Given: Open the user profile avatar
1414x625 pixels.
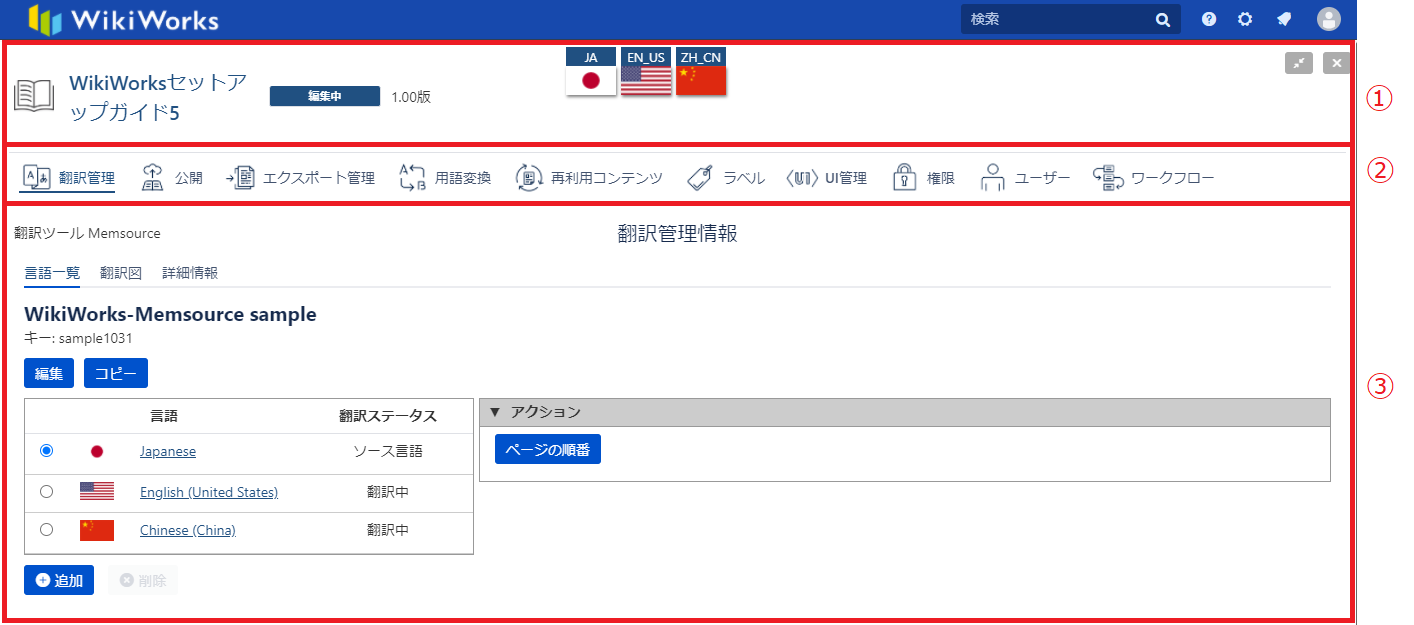Looking at the screenshot, I should pos(1329,19).
